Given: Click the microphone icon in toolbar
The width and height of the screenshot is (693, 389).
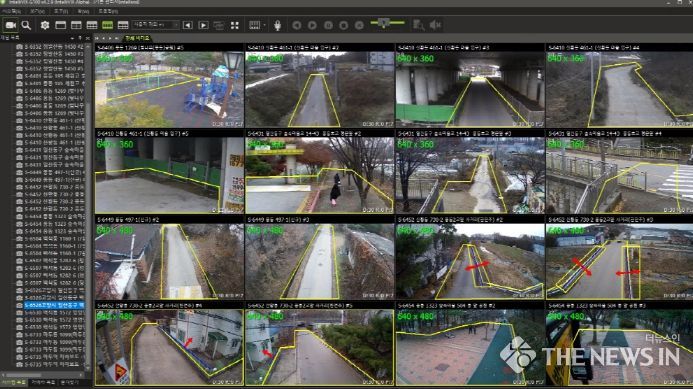Looking at the screenshot, I should 278,25.
